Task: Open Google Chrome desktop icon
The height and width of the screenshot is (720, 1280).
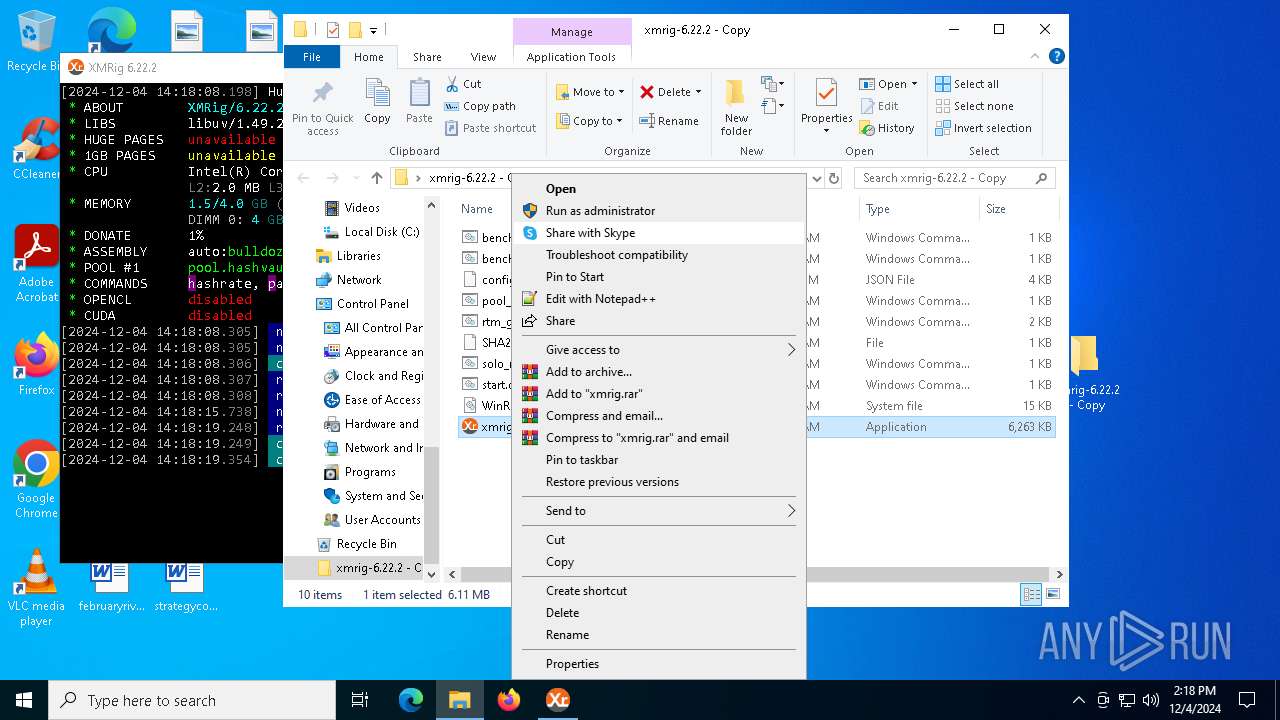Action: pos(36,480)
